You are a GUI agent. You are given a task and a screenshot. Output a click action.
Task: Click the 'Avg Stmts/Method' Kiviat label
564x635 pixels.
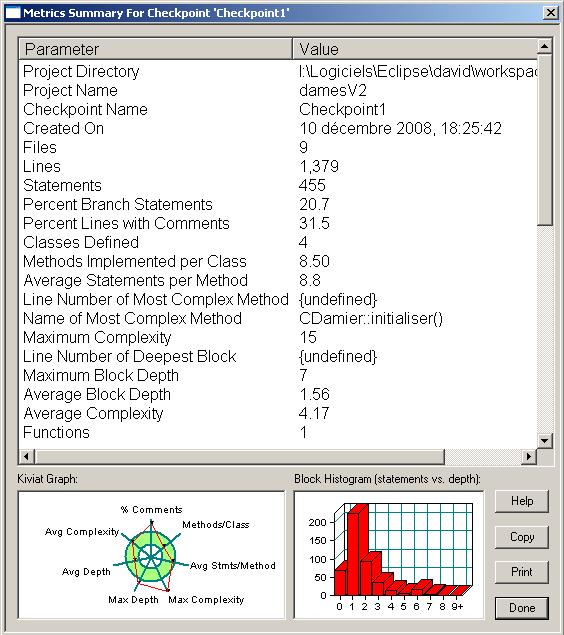pos(233,566)
